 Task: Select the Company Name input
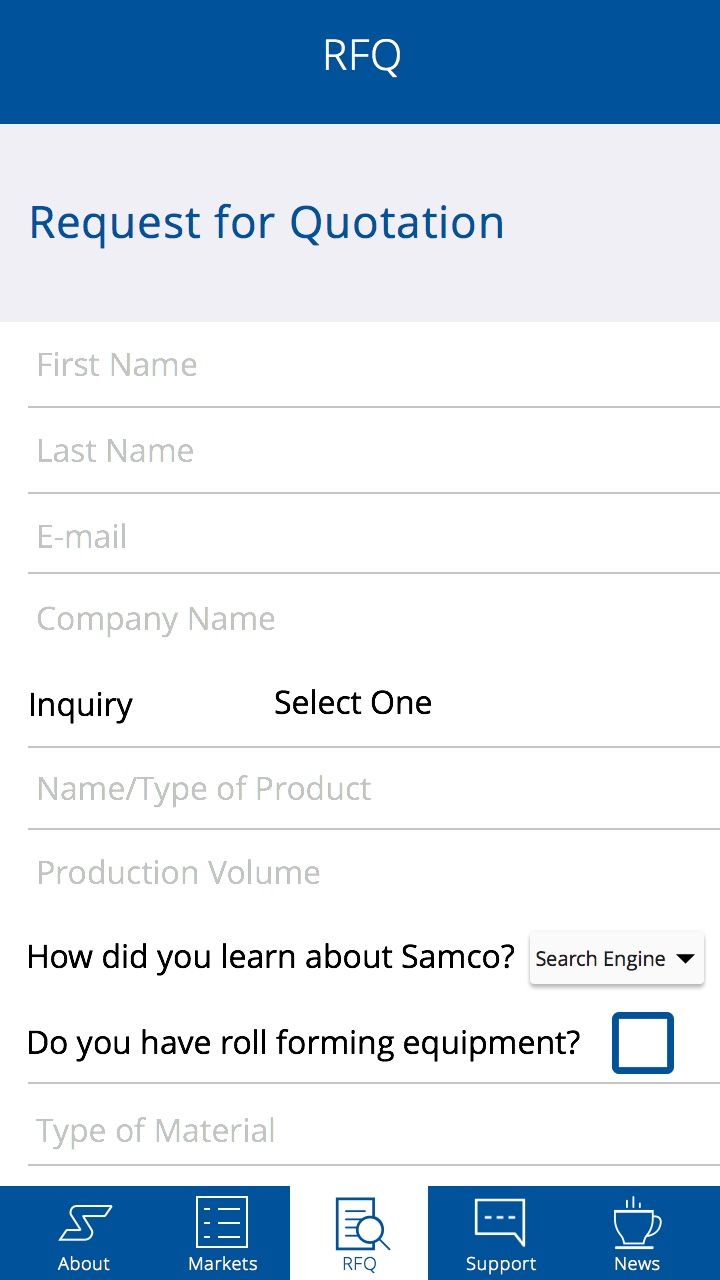pos(374,619)
